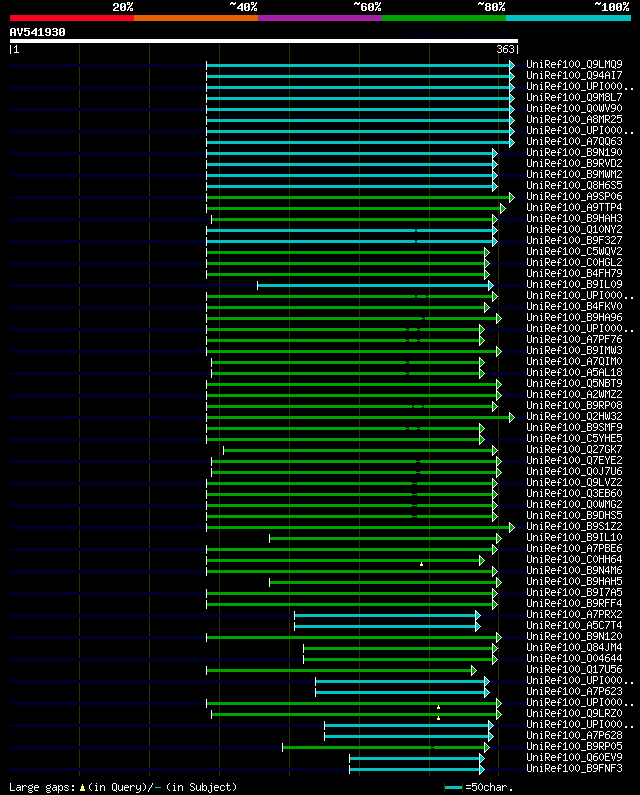Screen dimensions: 640x795
Task: Select the UniRef100_B9F327 label
Action: [x=574, y=240]
